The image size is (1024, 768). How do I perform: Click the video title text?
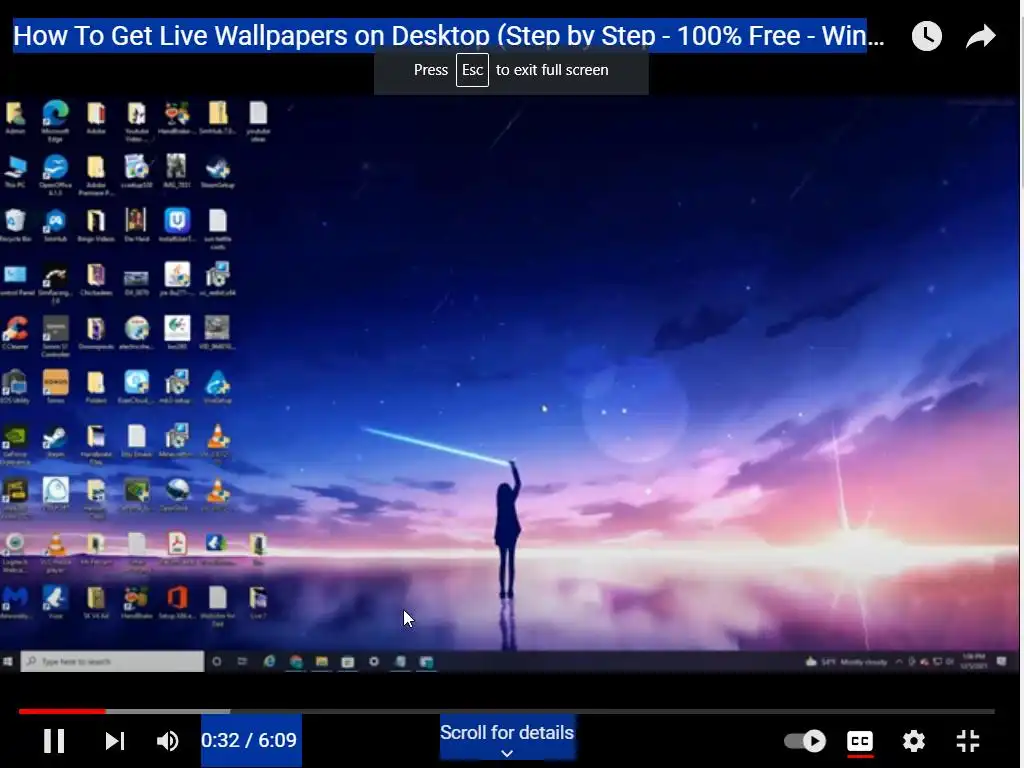tap(449, 35)
